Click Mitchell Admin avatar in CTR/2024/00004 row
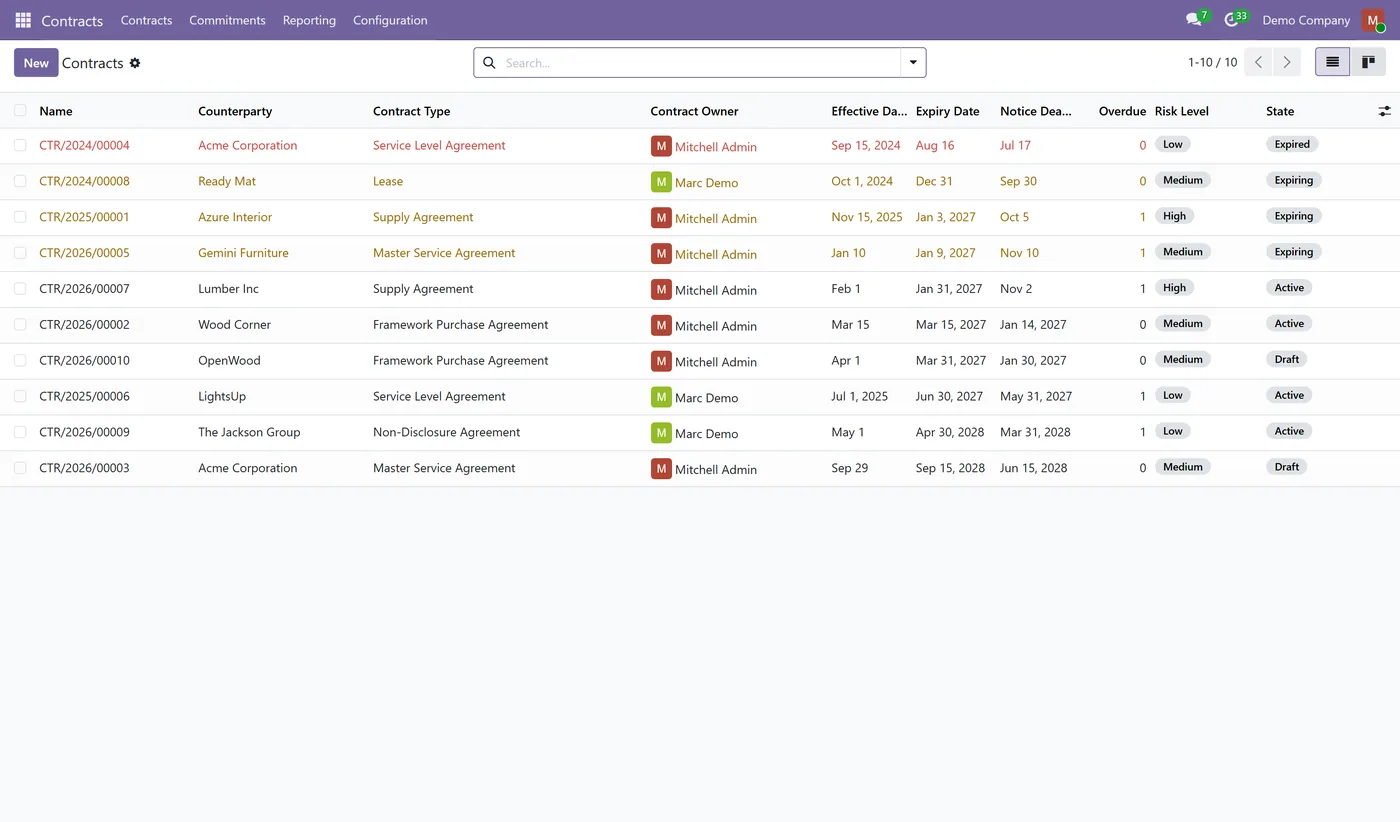 [661, 146]
